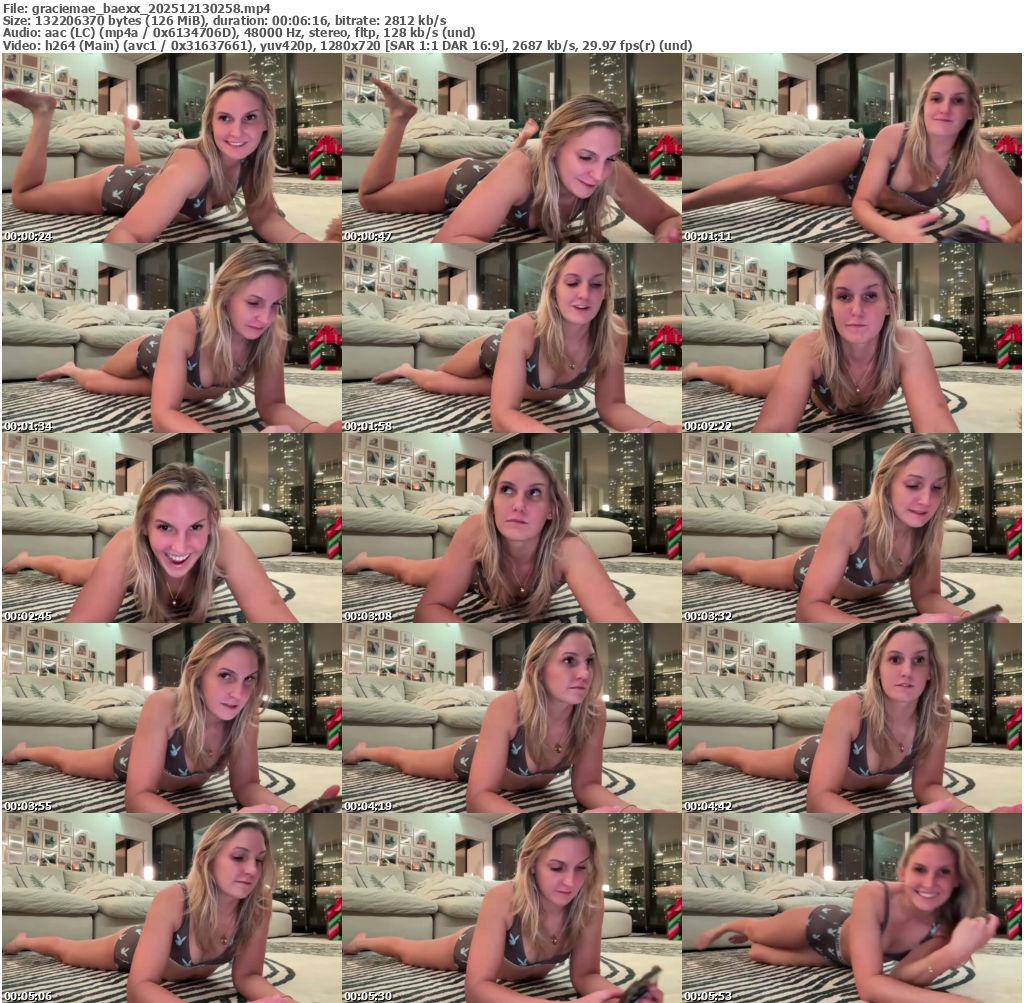This screenshot has width=1024, height=1003.
Task: Choose the thumbnail frame stamped 00:04:19
Action: (x=512, y=718)
